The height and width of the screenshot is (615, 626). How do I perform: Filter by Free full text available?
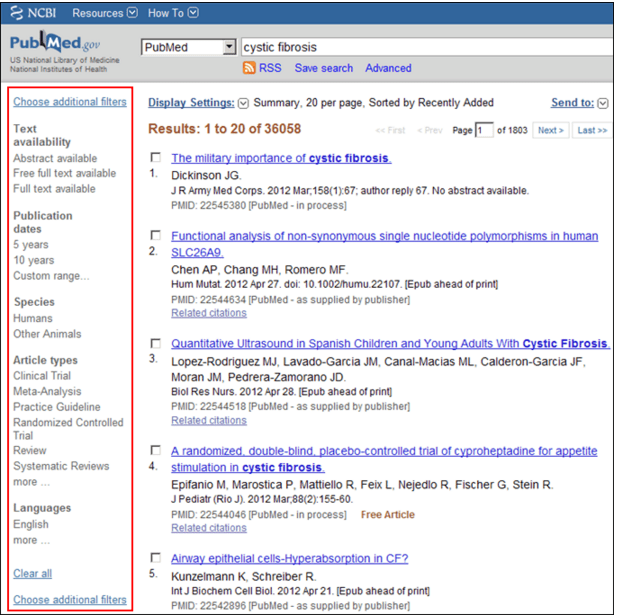tap(64, 173)
